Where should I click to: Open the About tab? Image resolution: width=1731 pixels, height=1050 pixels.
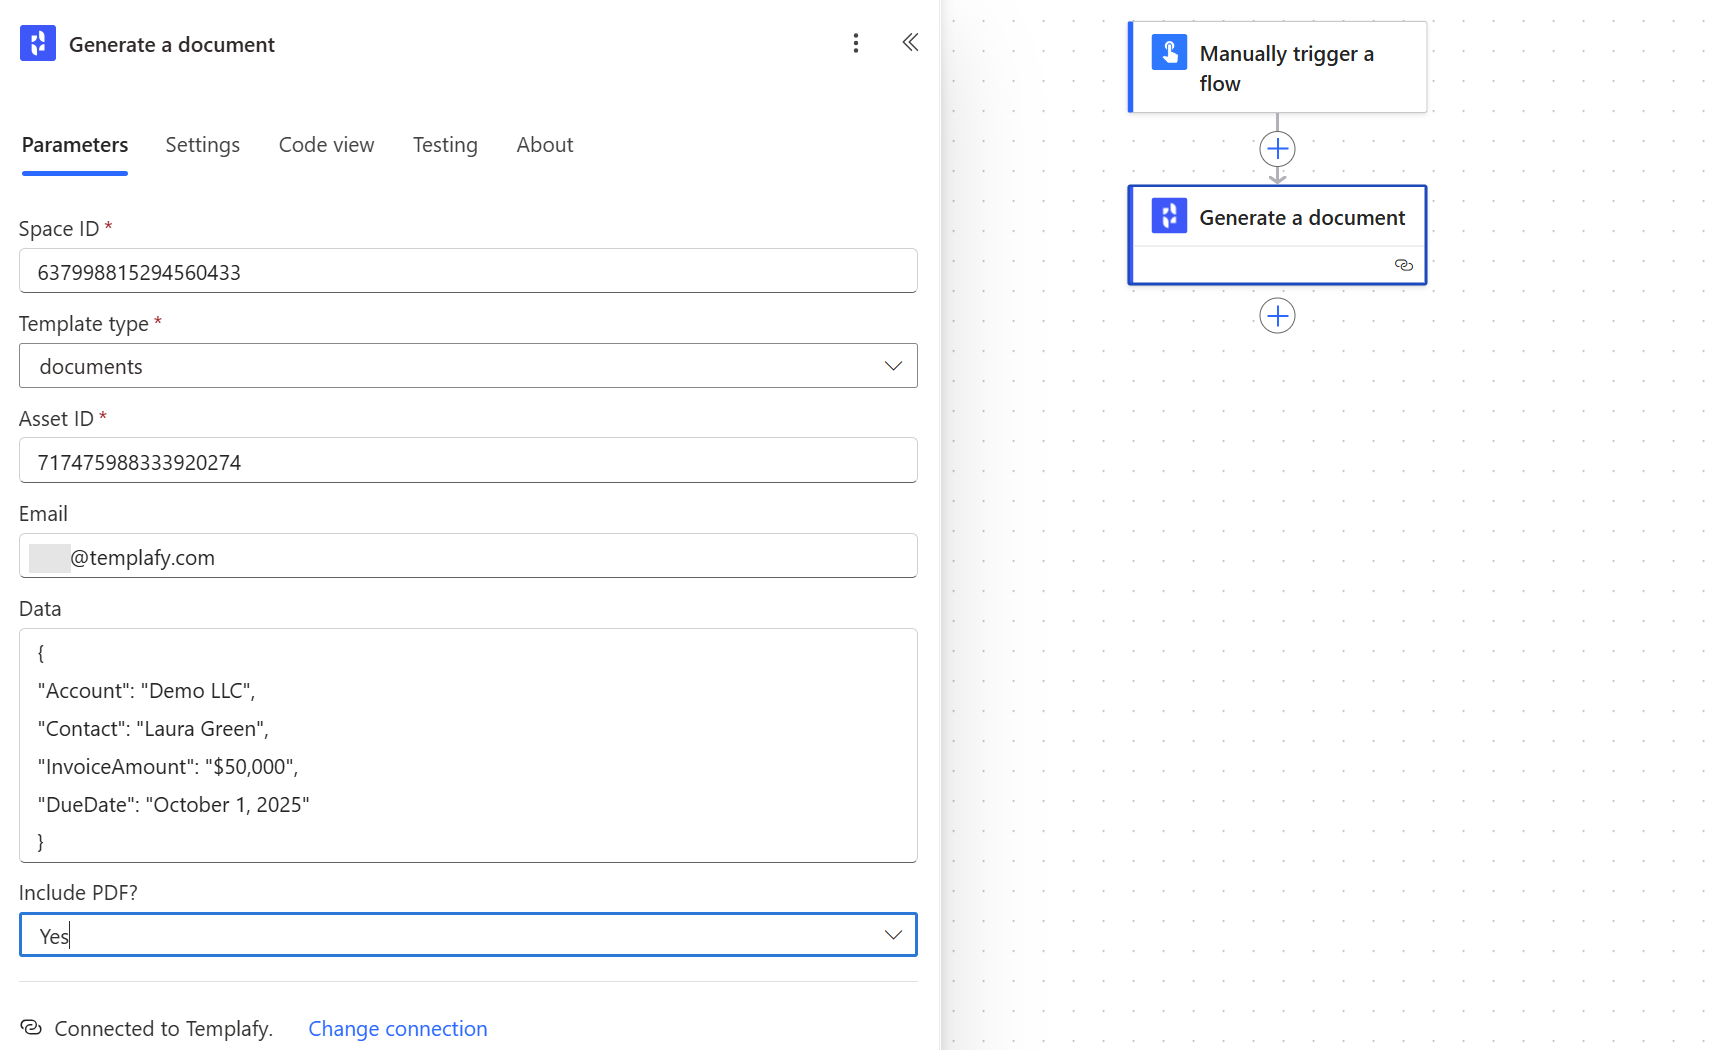tap(544, 144)
